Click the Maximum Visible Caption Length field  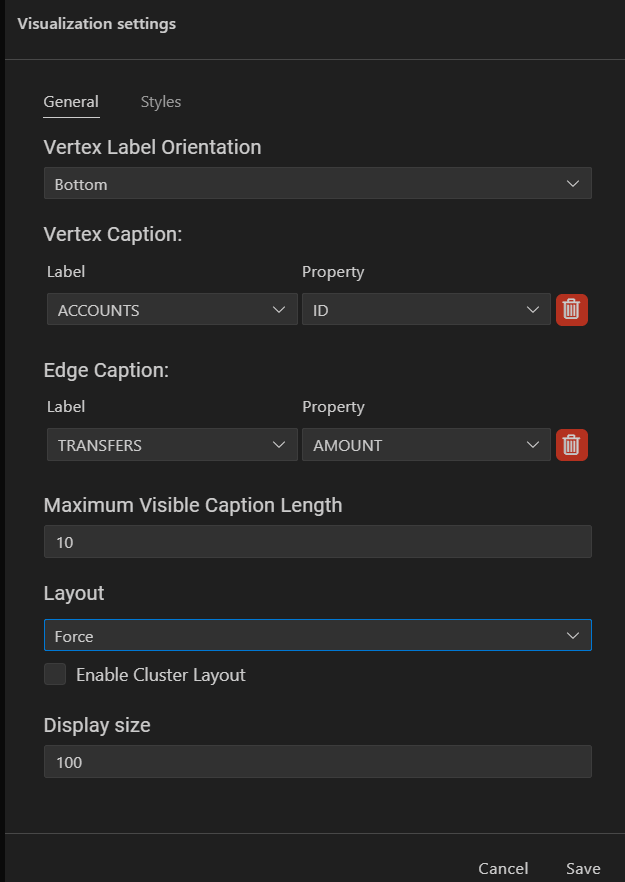317,542
